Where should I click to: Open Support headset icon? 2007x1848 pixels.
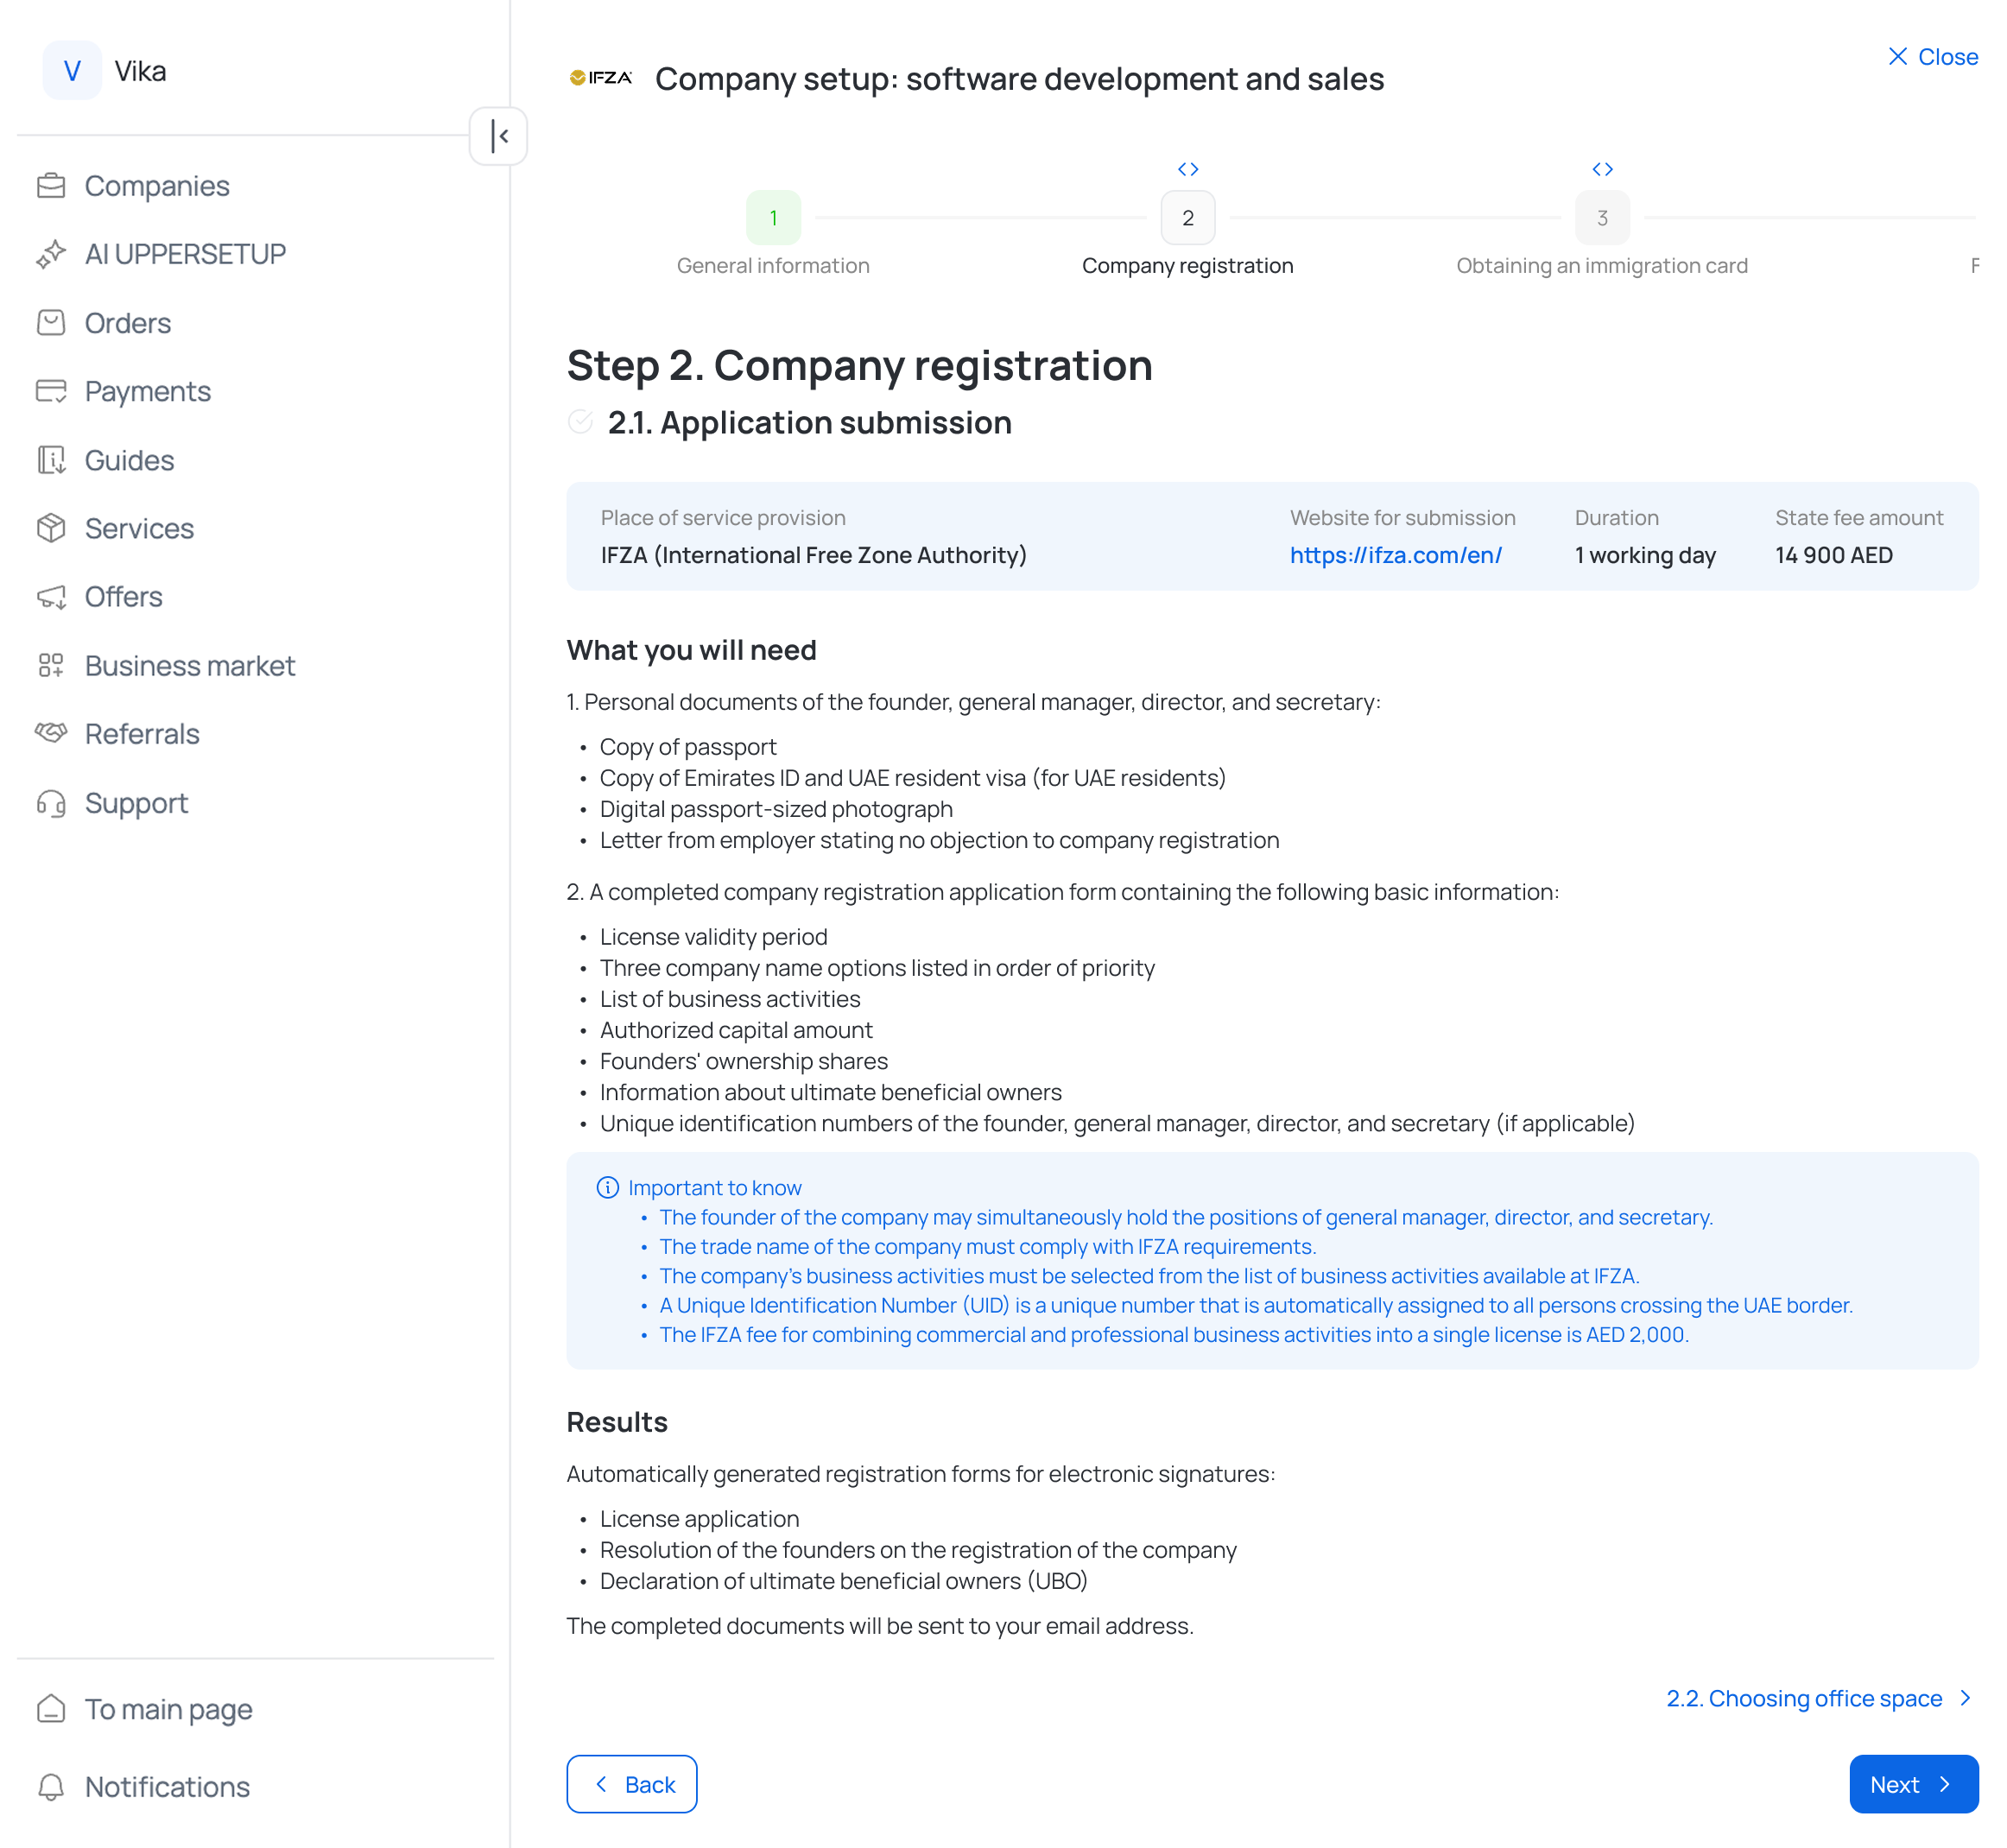[51, 803]
